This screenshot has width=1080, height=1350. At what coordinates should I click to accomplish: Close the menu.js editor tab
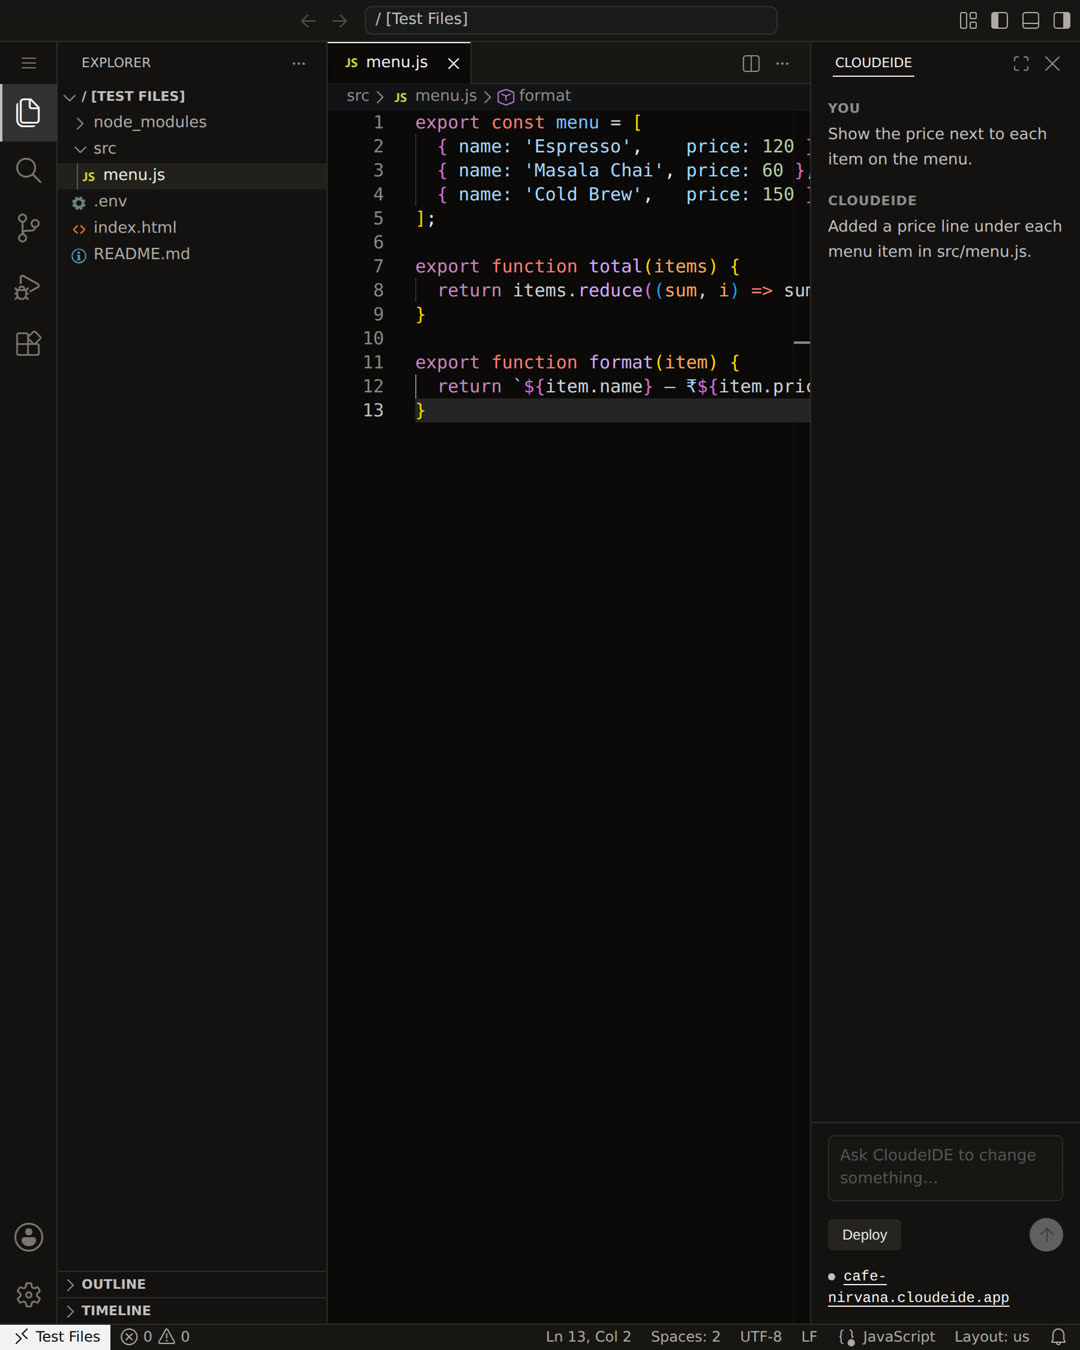453,63
